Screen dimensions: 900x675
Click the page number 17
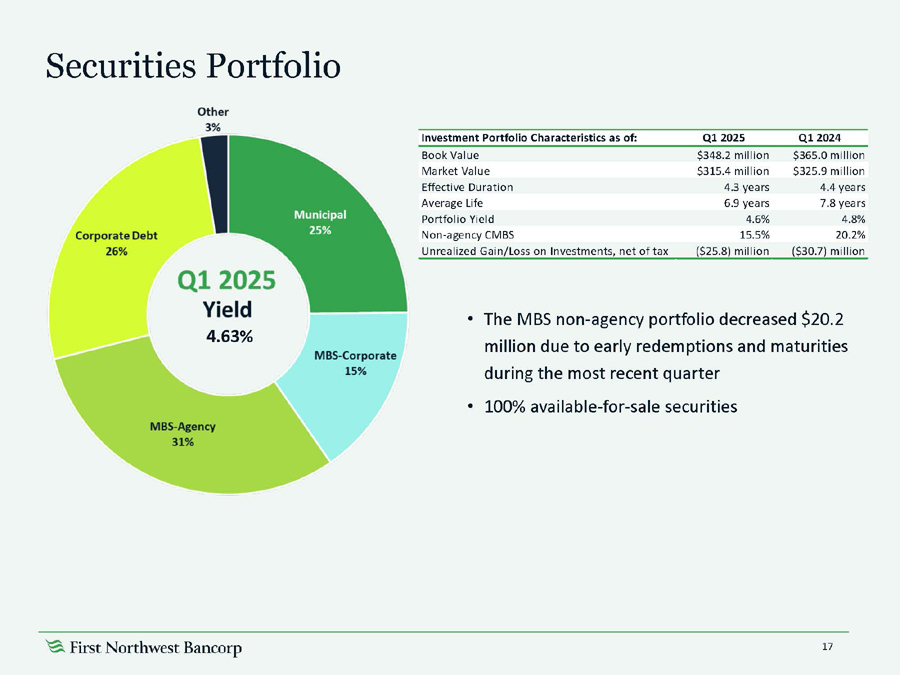[x=827, y=647]
